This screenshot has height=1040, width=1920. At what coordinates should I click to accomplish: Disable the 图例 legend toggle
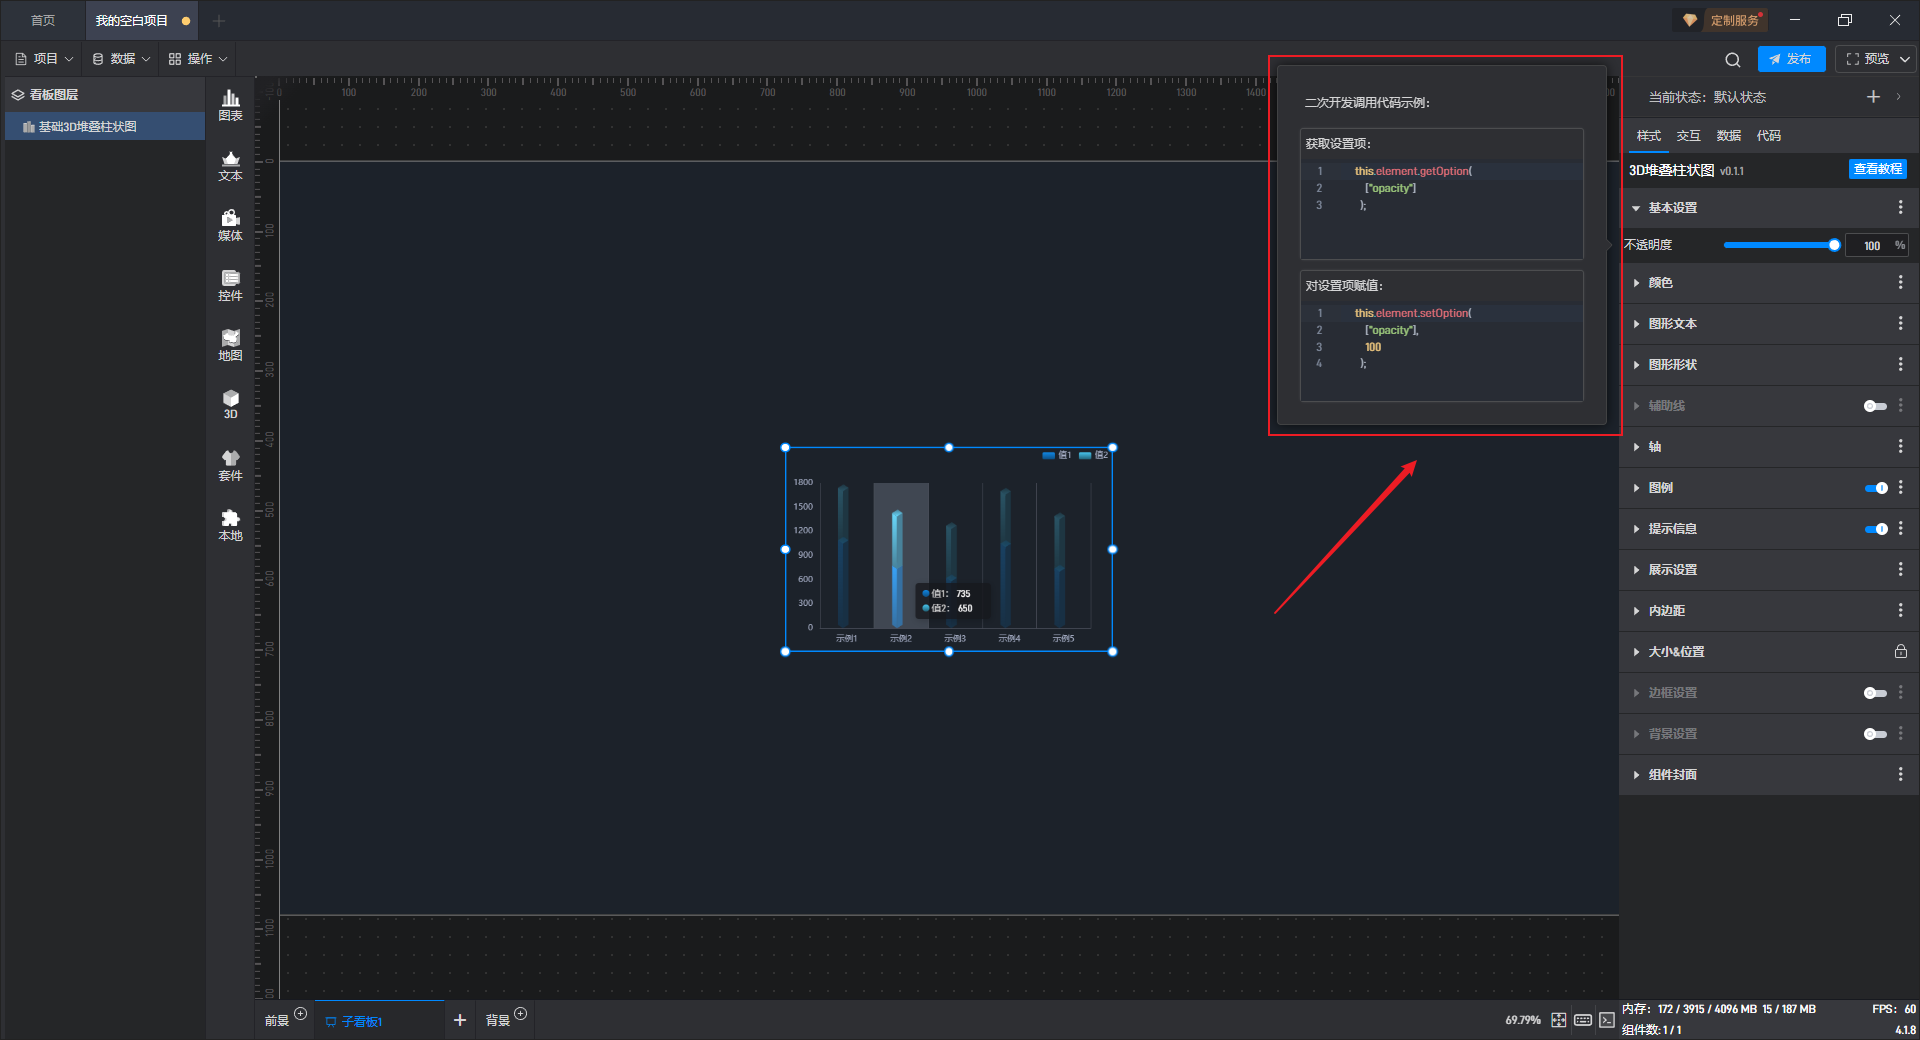(x=1875, y=488)
